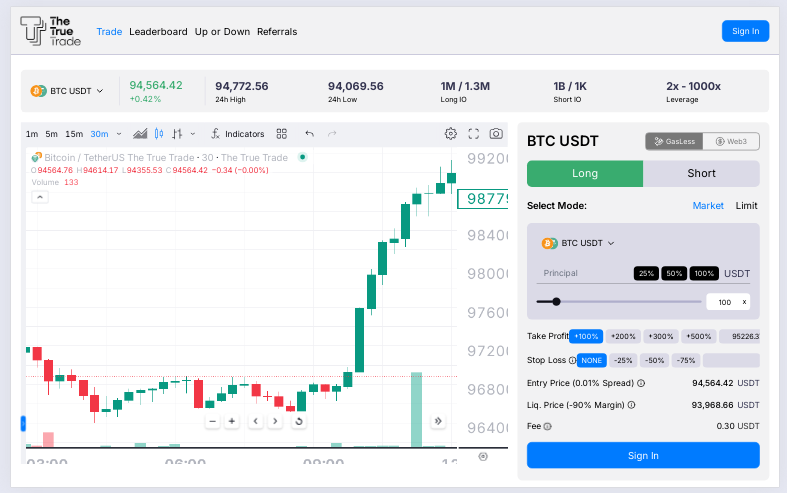
Task: Click The True Trade logo
Action: pyautogui.click(x=50, y=31)
